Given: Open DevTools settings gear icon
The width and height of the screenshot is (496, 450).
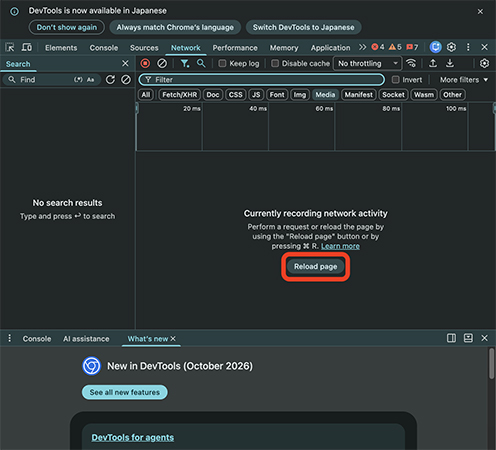Looking at the screenshot, I should (451, 47).
